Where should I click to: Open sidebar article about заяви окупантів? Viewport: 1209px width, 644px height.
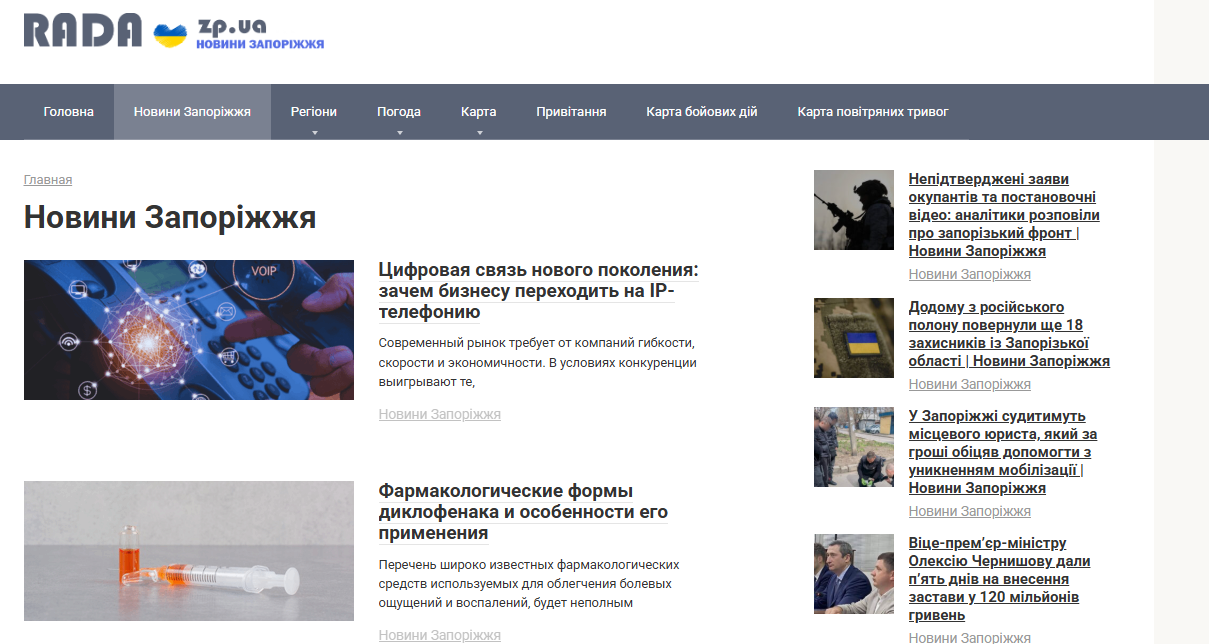click(1004, 215)
